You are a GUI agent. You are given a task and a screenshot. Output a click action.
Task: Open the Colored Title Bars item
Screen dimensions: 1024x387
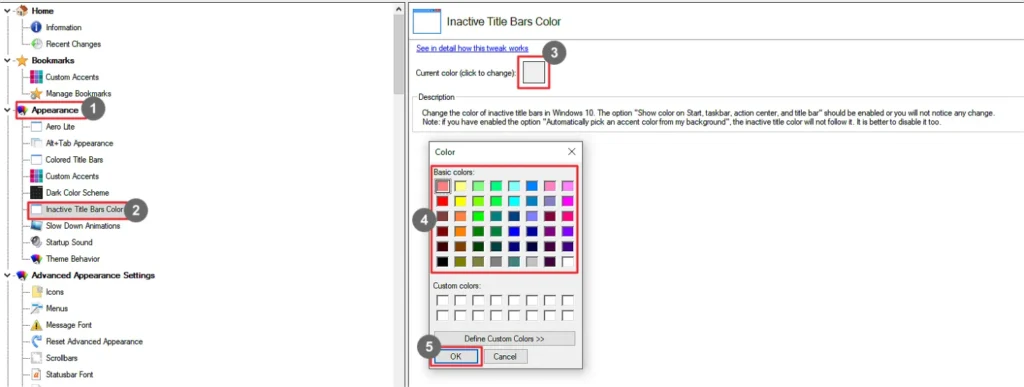coord(74,160)
